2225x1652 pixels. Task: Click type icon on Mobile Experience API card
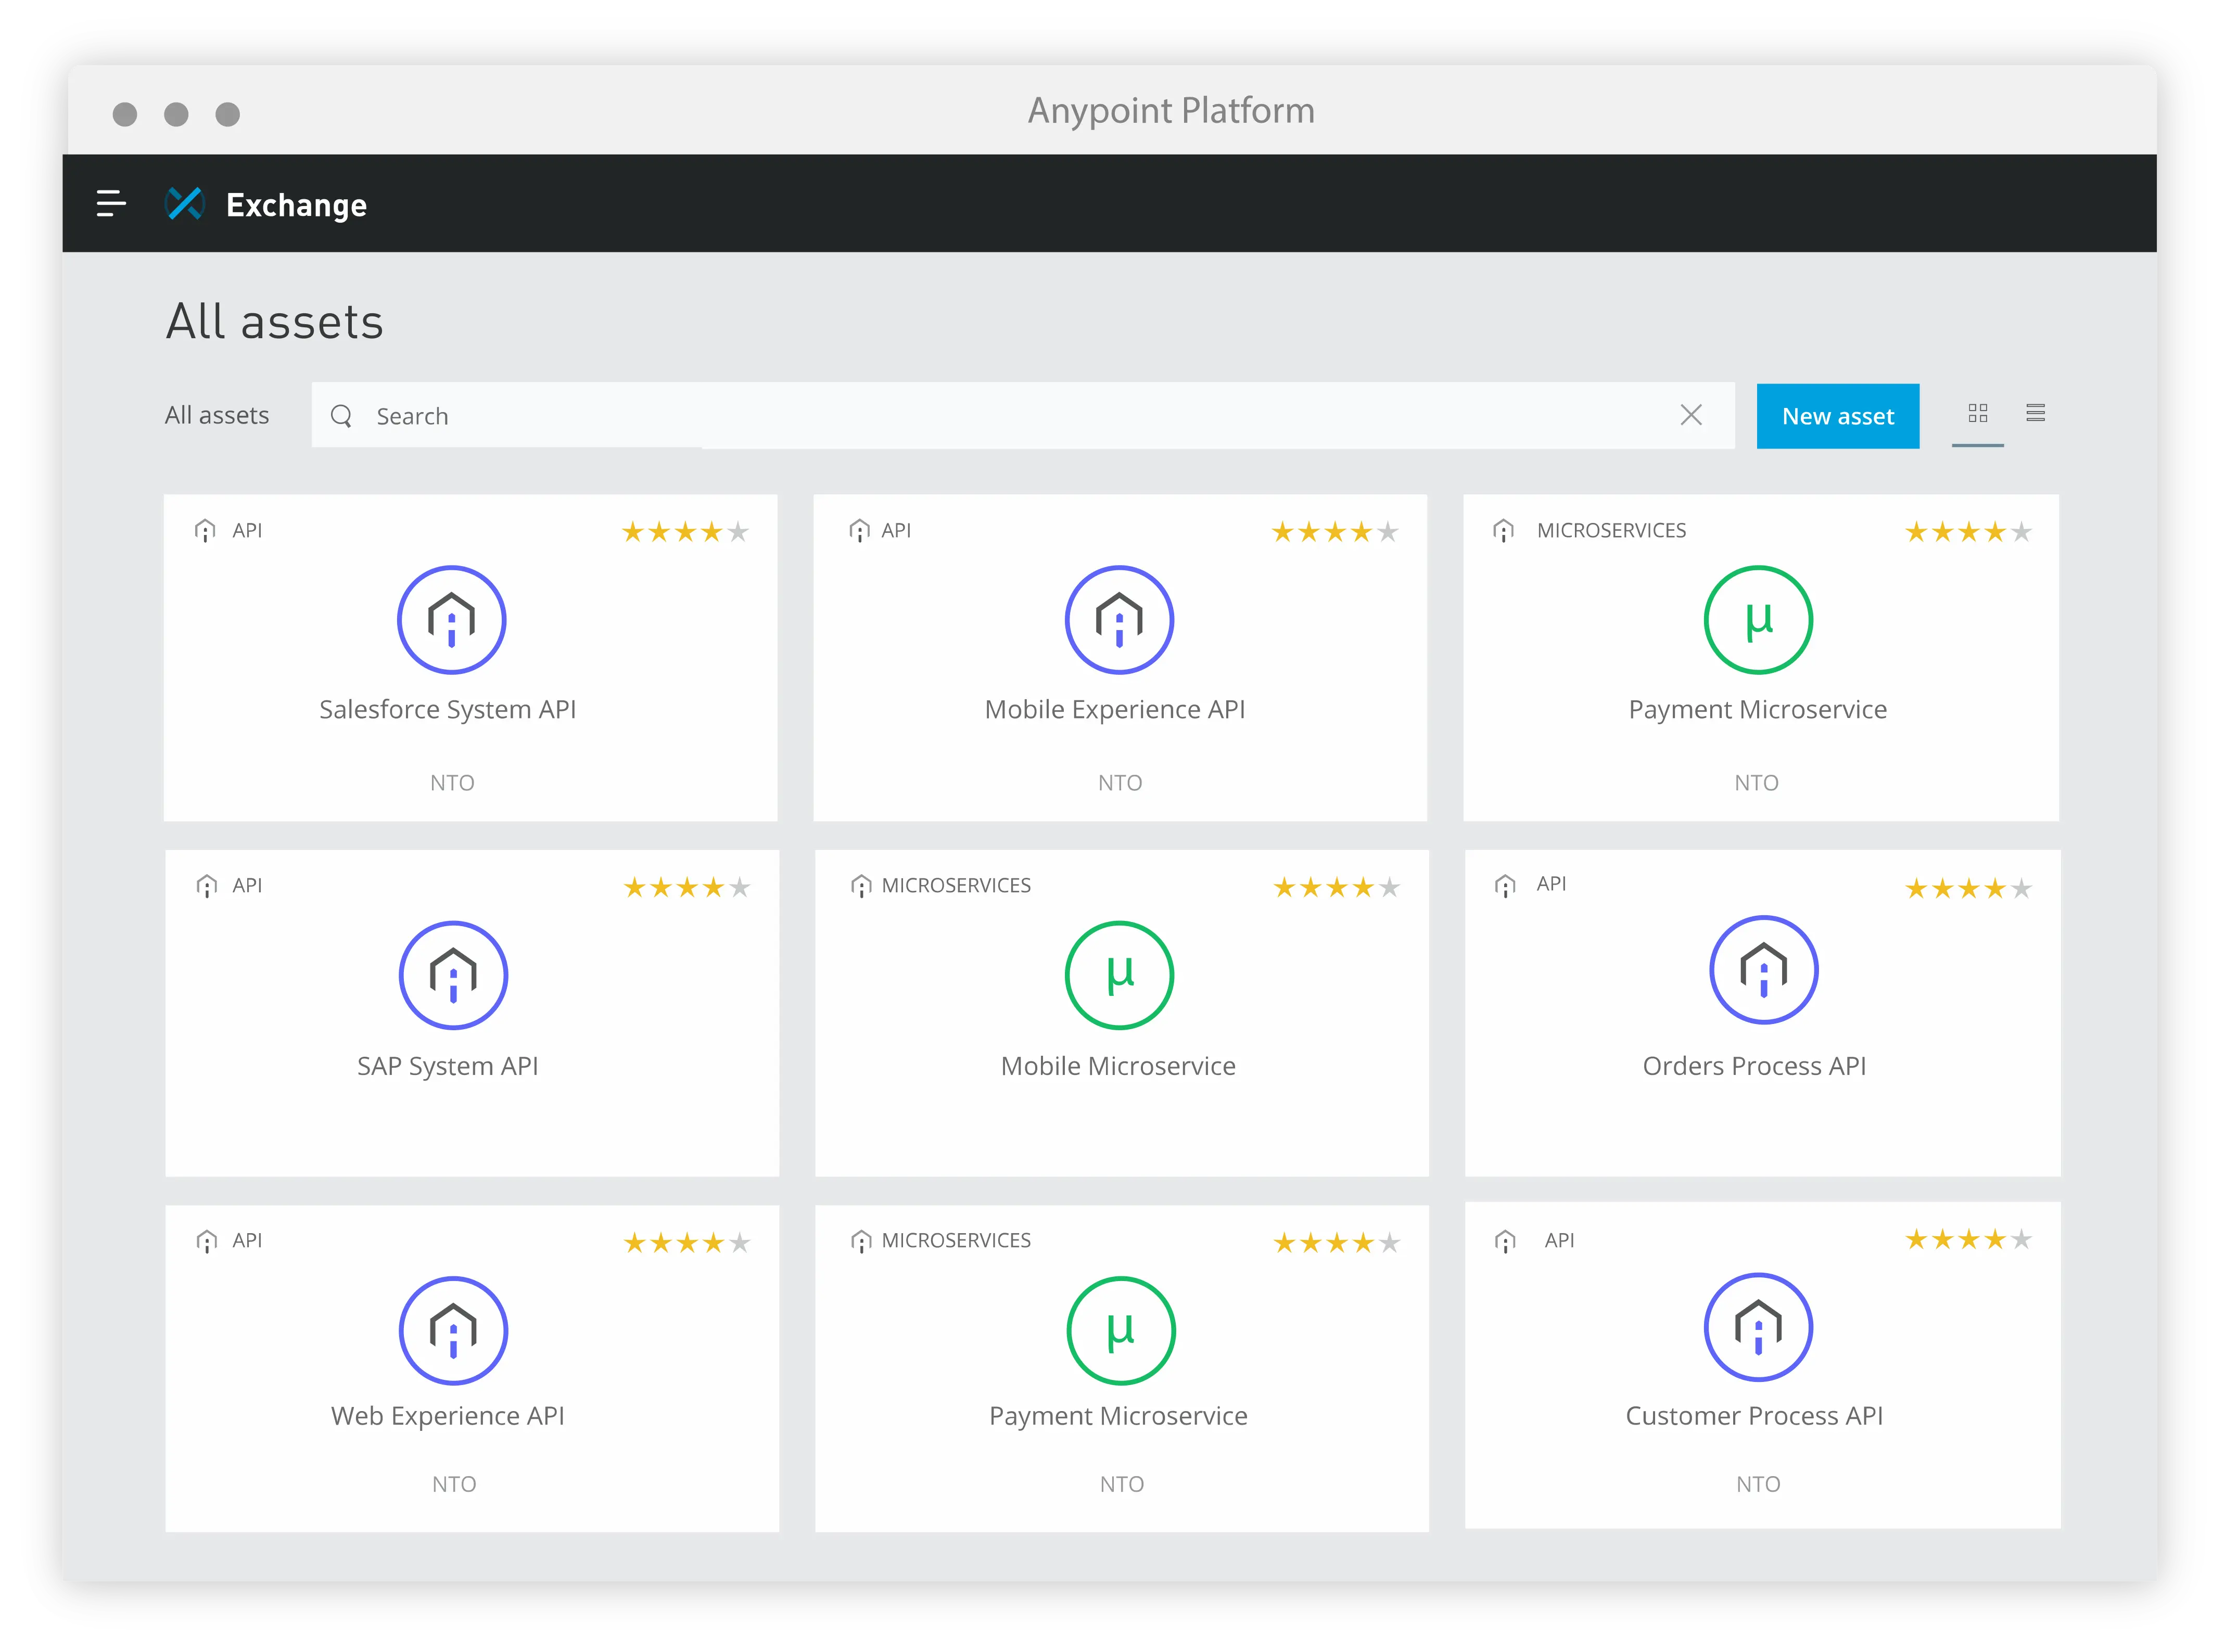tap(859, 530)
